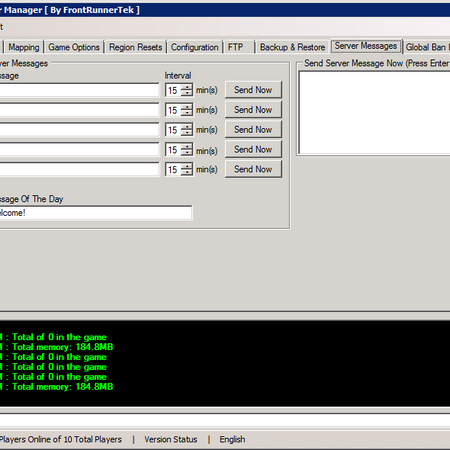Click Send Now for the third message
The width and height of the screenshot is (450, 450).
tap(253, 129)
